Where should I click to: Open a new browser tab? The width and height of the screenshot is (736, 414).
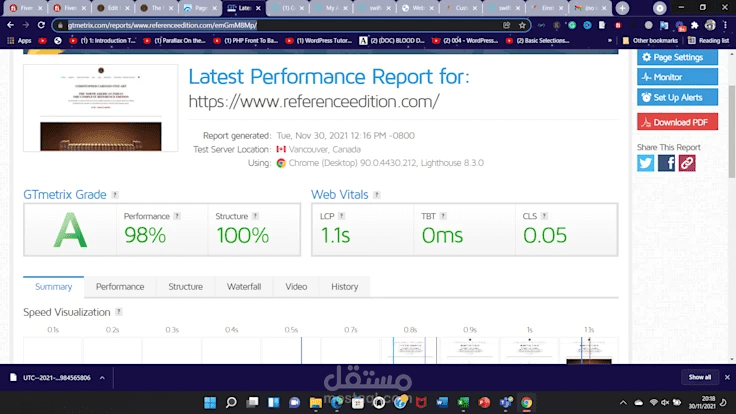tap(622, 8)
